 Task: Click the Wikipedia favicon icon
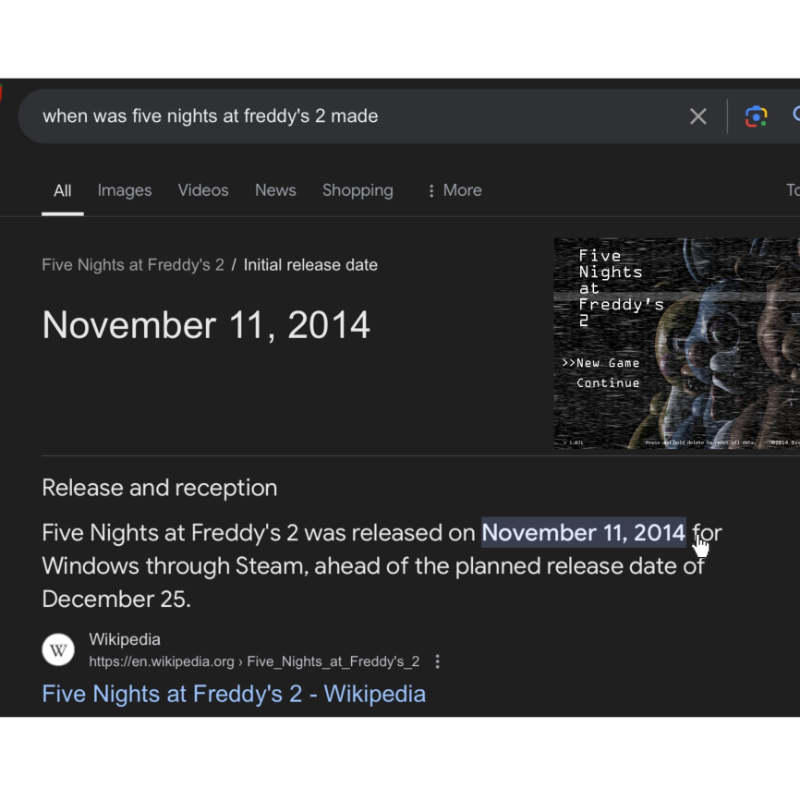pos(59,650)
